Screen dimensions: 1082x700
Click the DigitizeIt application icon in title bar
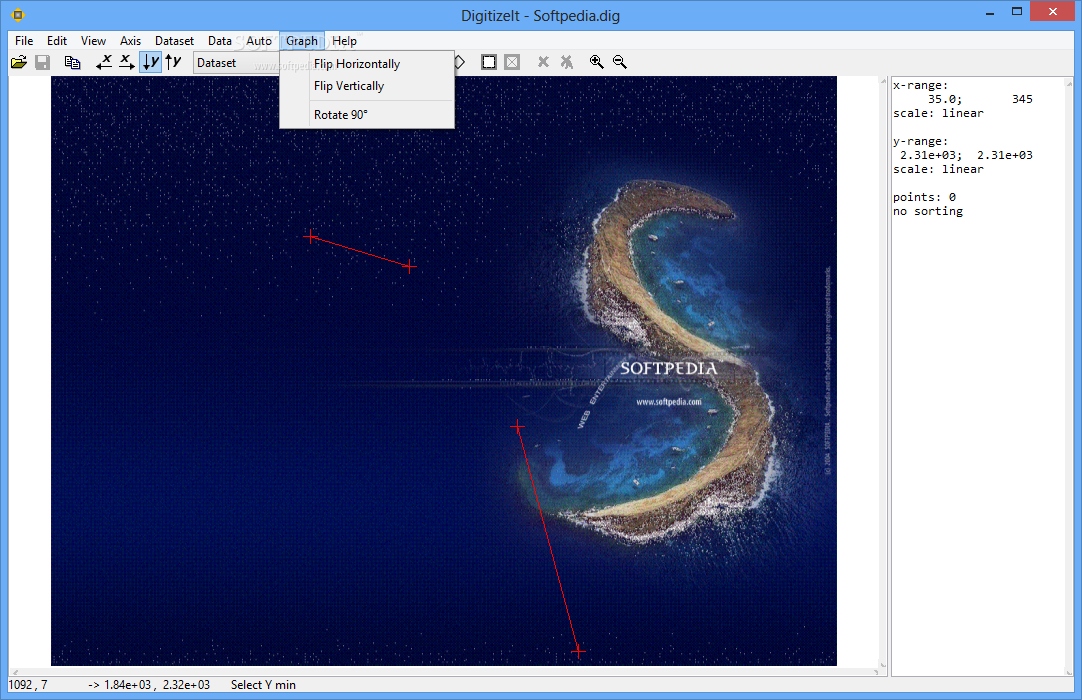[18, 14]
